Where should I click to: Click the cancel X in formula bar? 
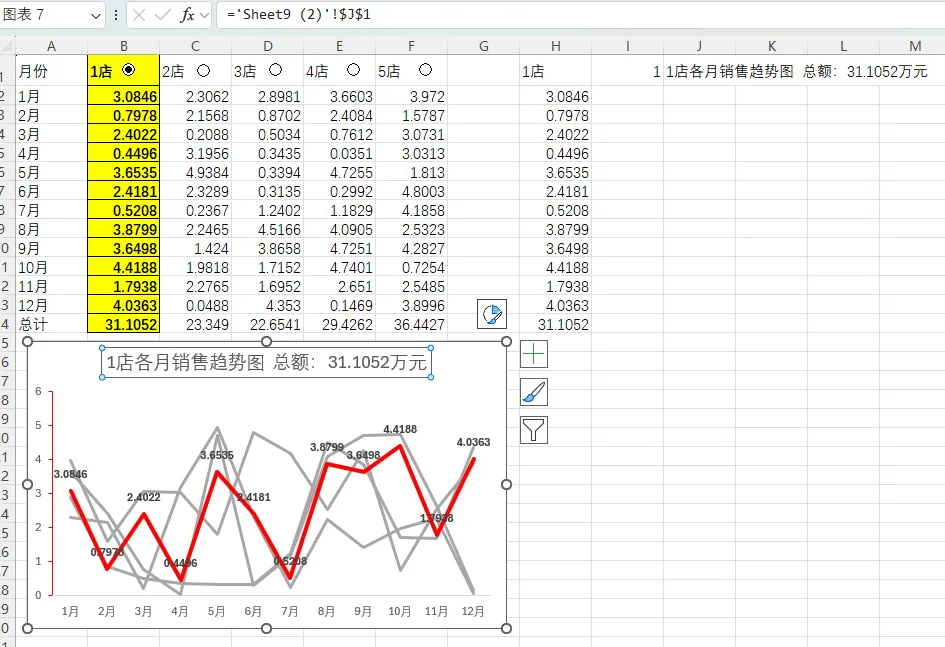139,14
